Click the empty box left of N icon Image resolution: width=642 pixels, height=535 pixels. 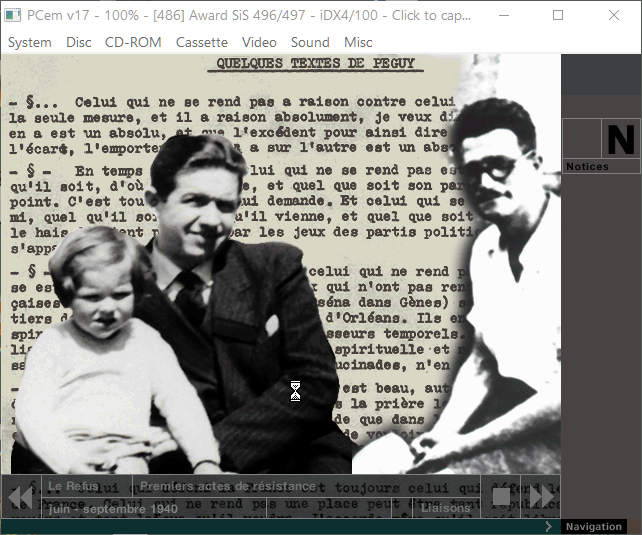pos(582,139)
